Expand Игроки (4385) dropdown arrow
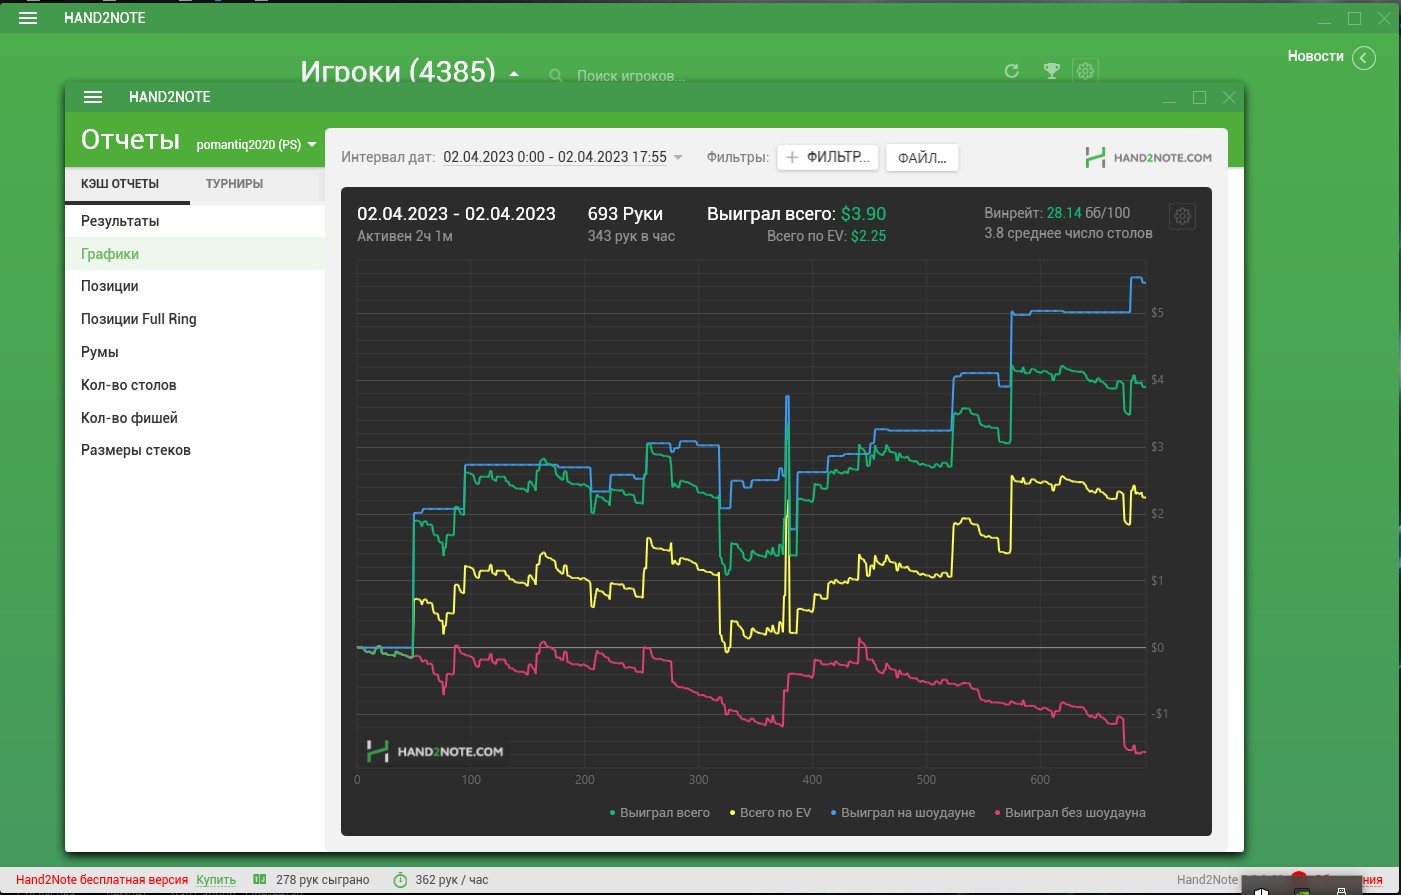 tap(514, 74)
